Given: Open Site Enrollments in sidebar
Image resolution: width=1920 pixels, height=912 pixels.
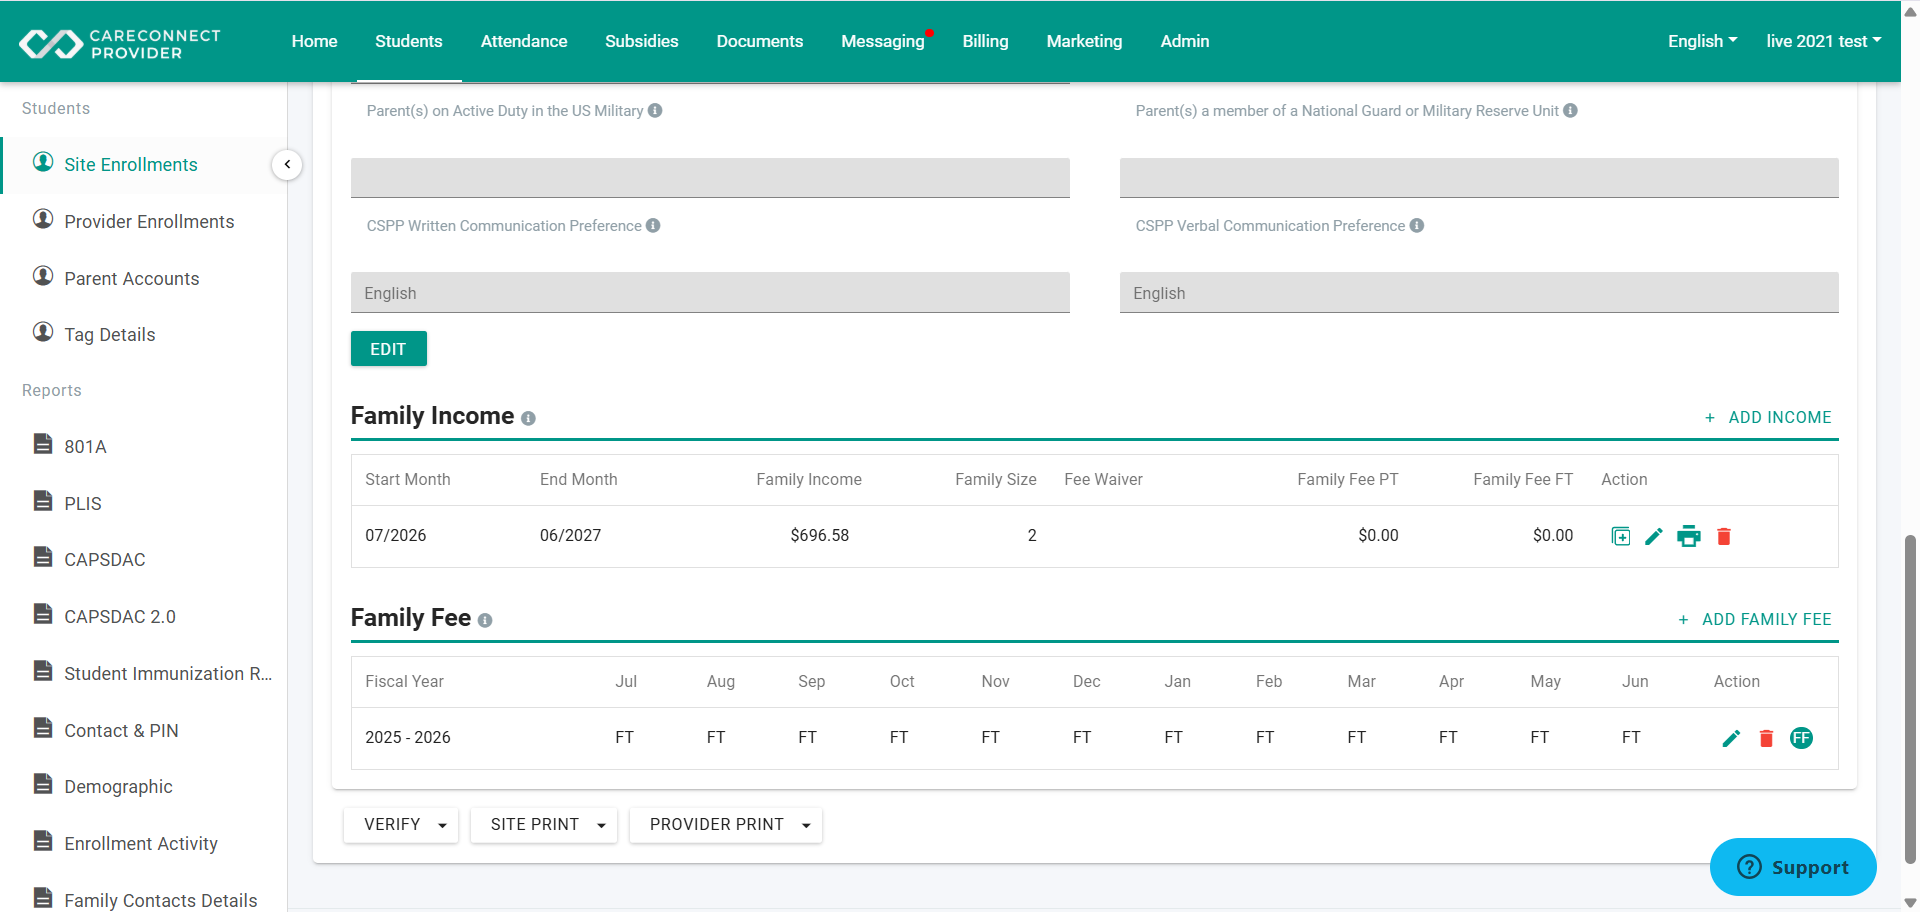Looking at the screenshot, I should coord(131,165).
